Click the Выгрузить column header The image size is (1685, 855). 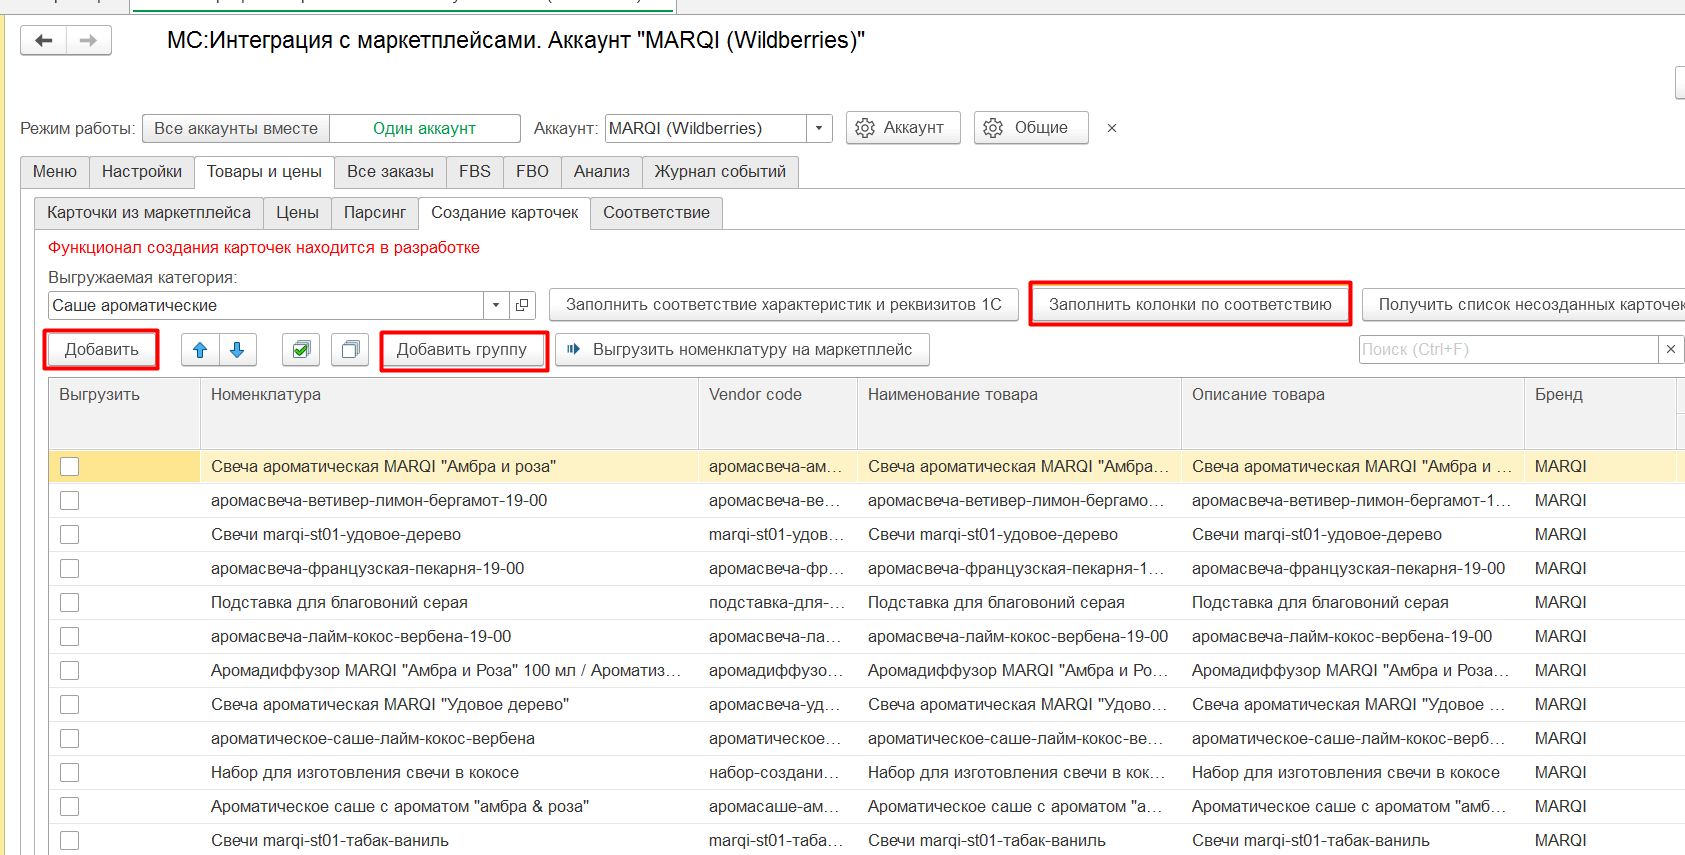click(124, 413)
